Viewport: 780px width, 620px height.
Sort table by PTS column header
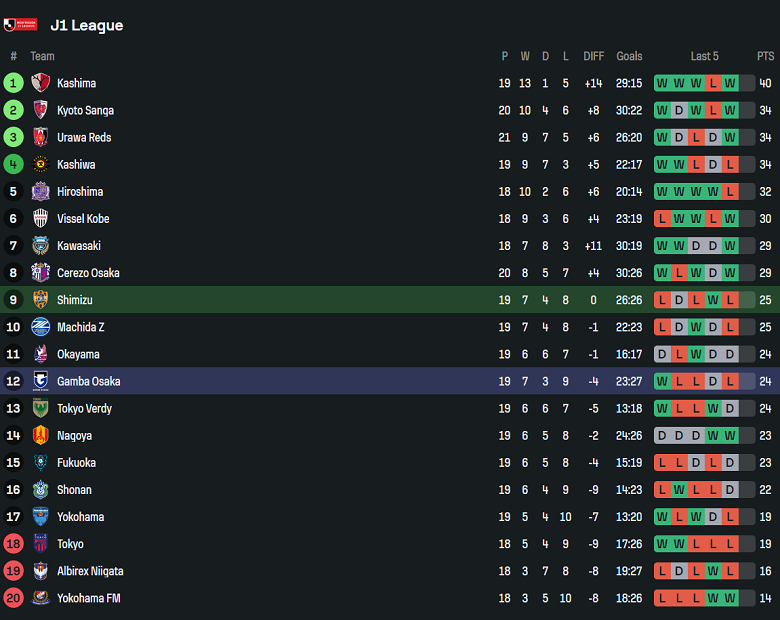766,56
